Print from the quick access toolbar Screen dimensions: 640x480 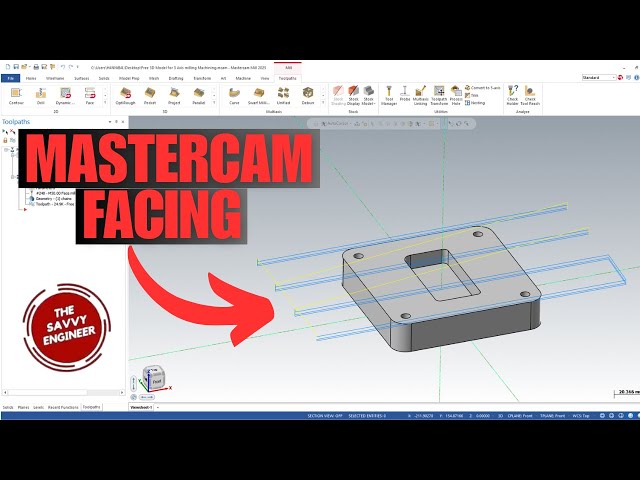click(x=36, y=67)
